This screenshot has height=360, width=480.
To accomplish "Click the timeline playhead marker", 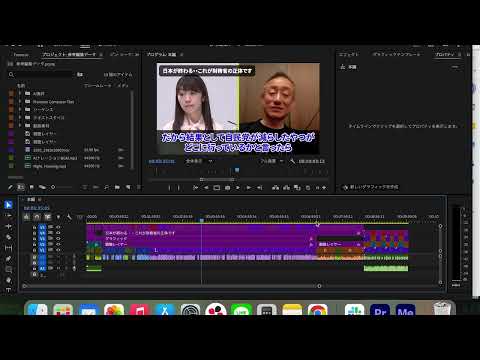I will 201,220.
